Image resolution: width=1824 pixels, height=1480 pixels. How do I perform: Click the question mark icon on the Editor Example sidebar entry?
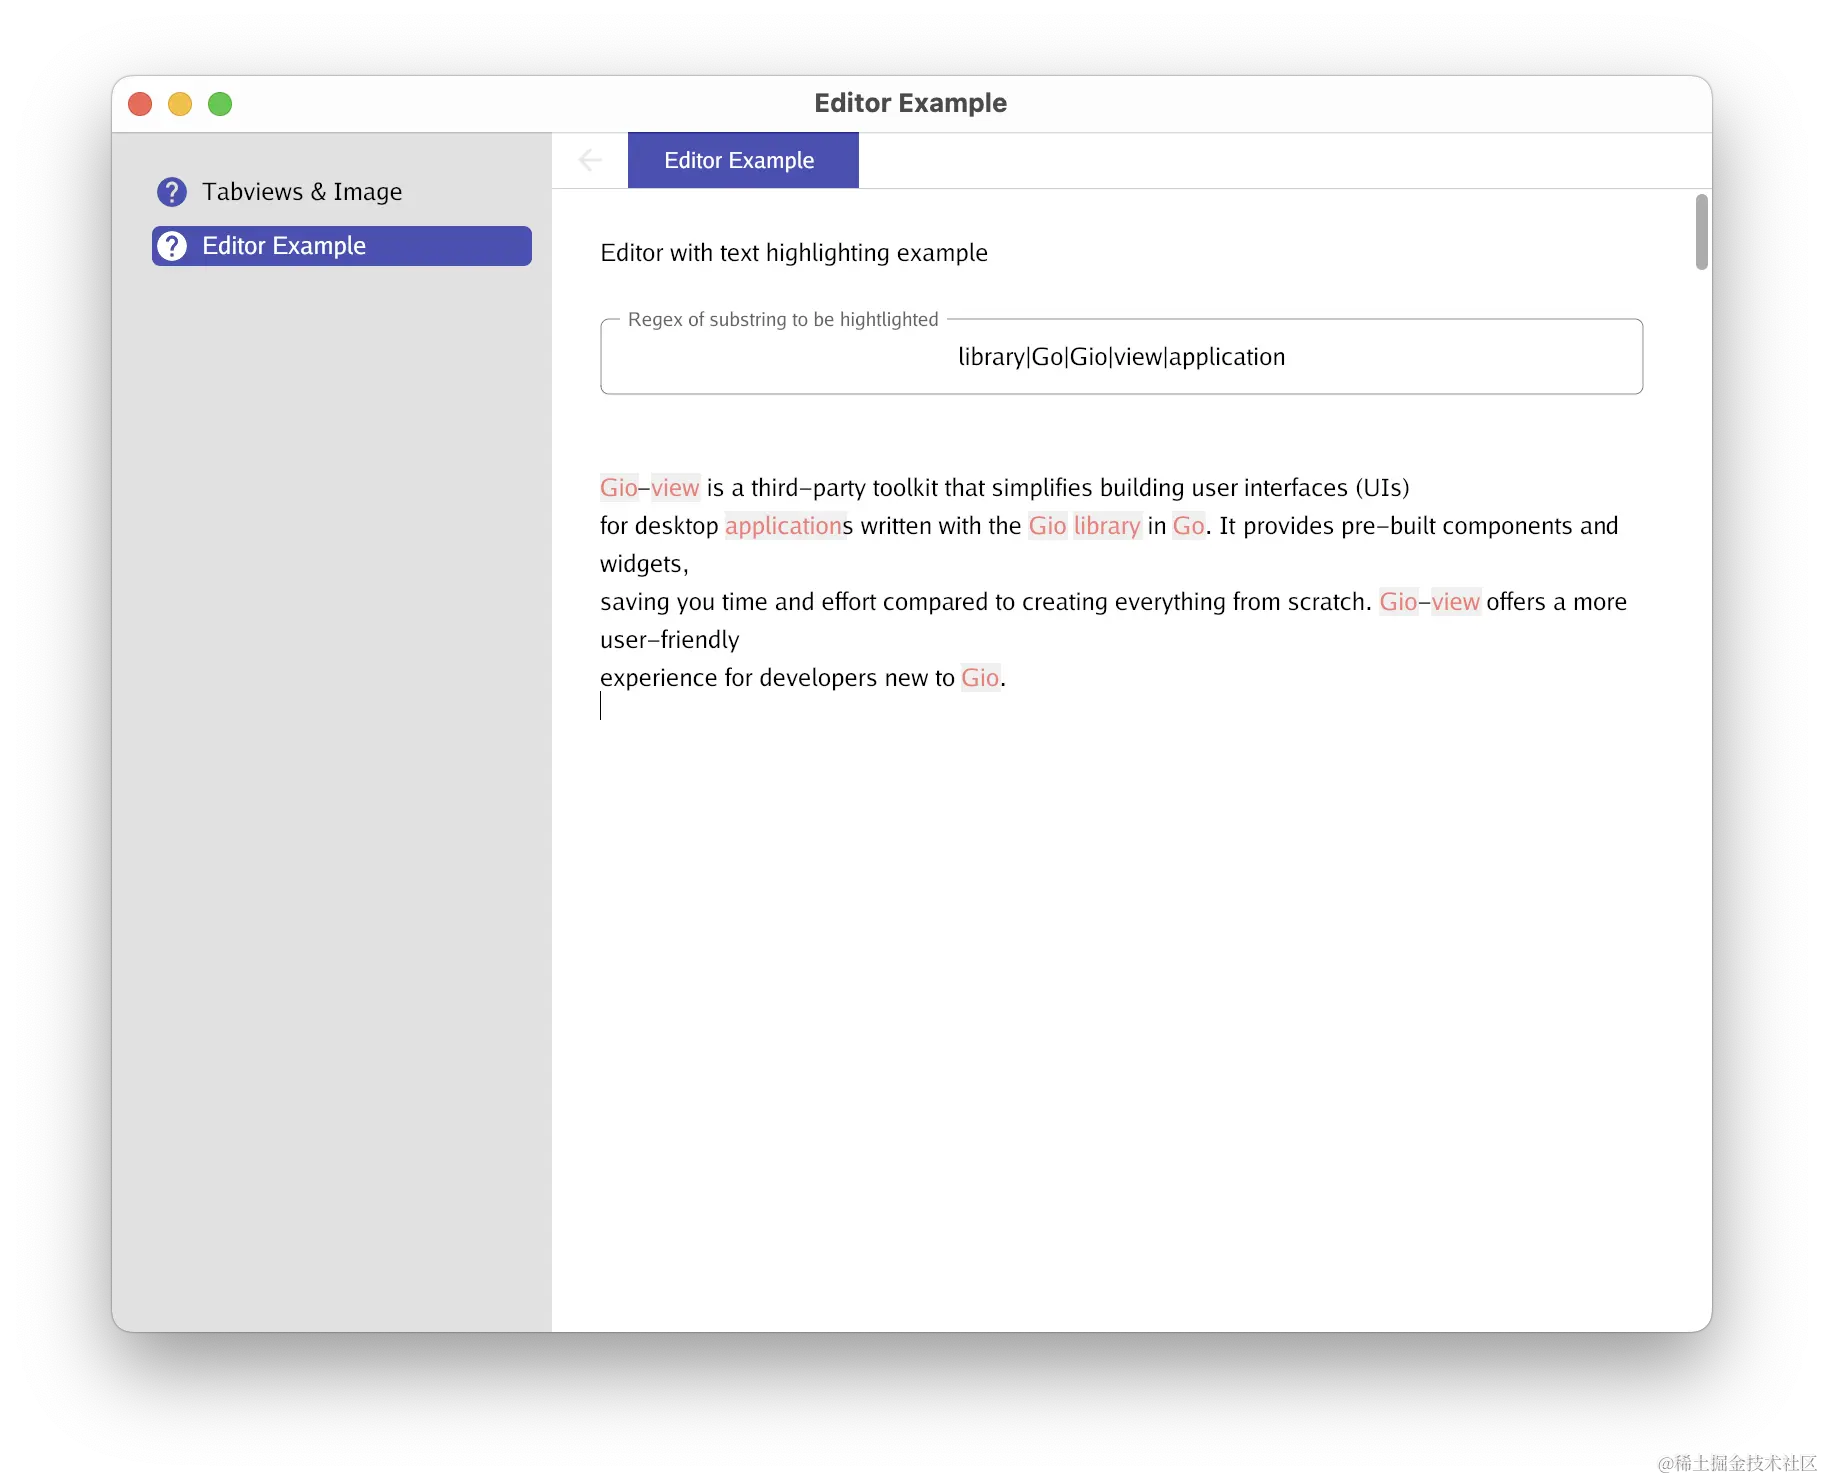tap(171, 245)
